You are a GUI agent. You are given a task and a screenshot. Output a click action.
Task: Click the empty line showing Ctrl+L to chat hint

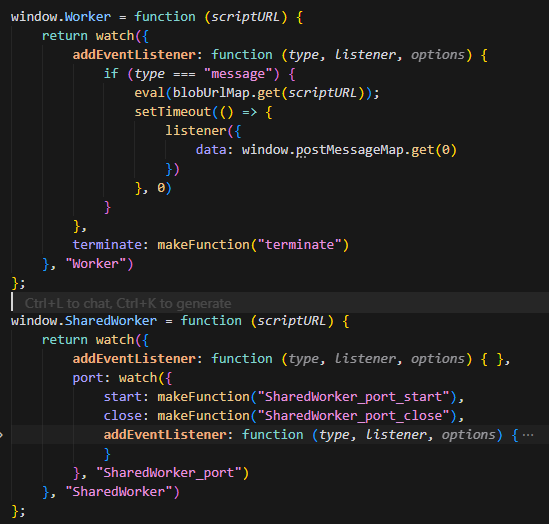280,303
